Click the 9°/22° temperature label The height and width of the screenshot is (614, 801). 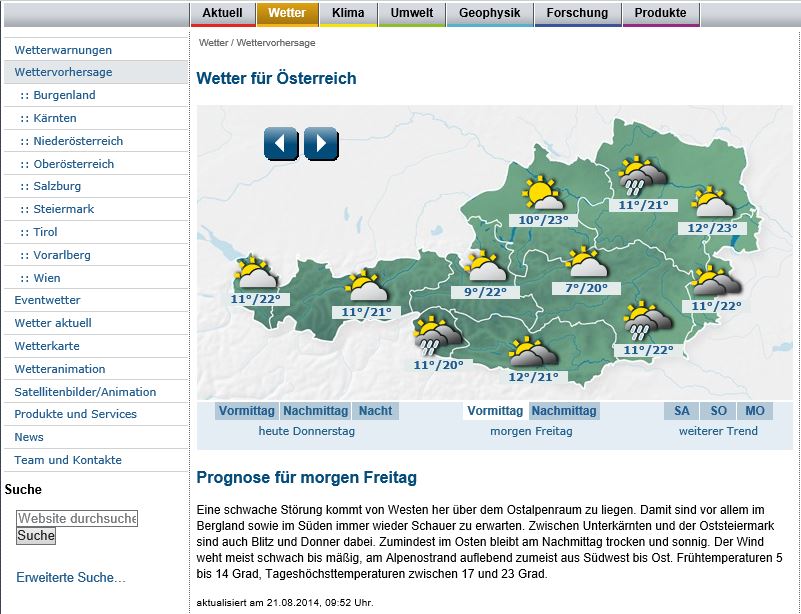(x=485, y=292)
